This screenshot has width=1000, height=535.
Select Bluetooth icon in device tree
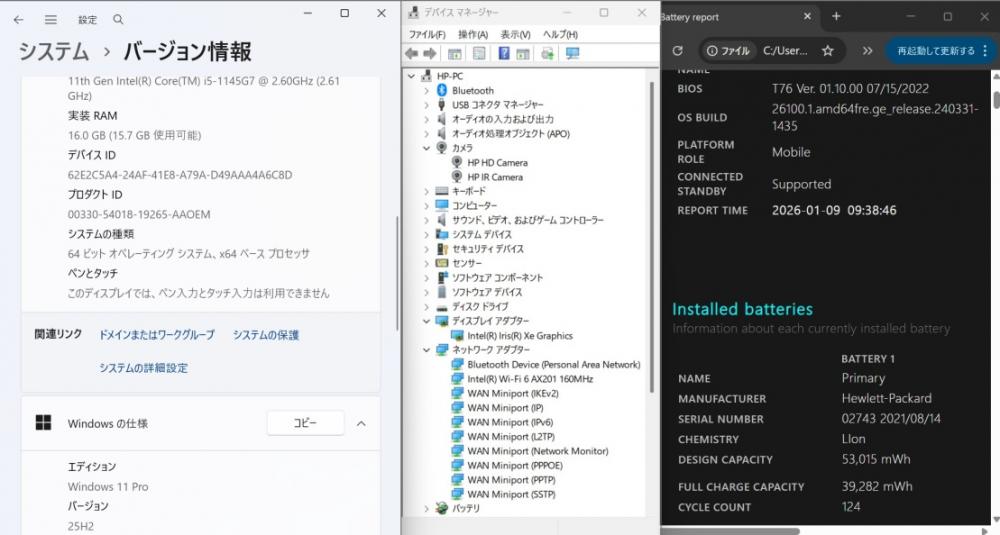click(x=441, y=91)
